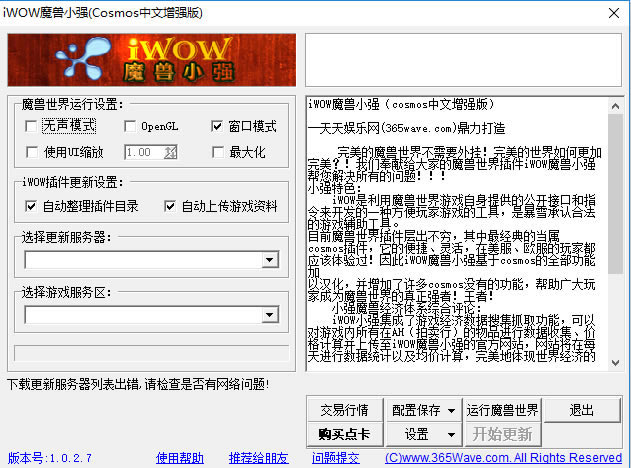This screenshot has width=631, height=468.
Task: Click the 退出 button
Action: pyautogui.click(x=582, y=410)
